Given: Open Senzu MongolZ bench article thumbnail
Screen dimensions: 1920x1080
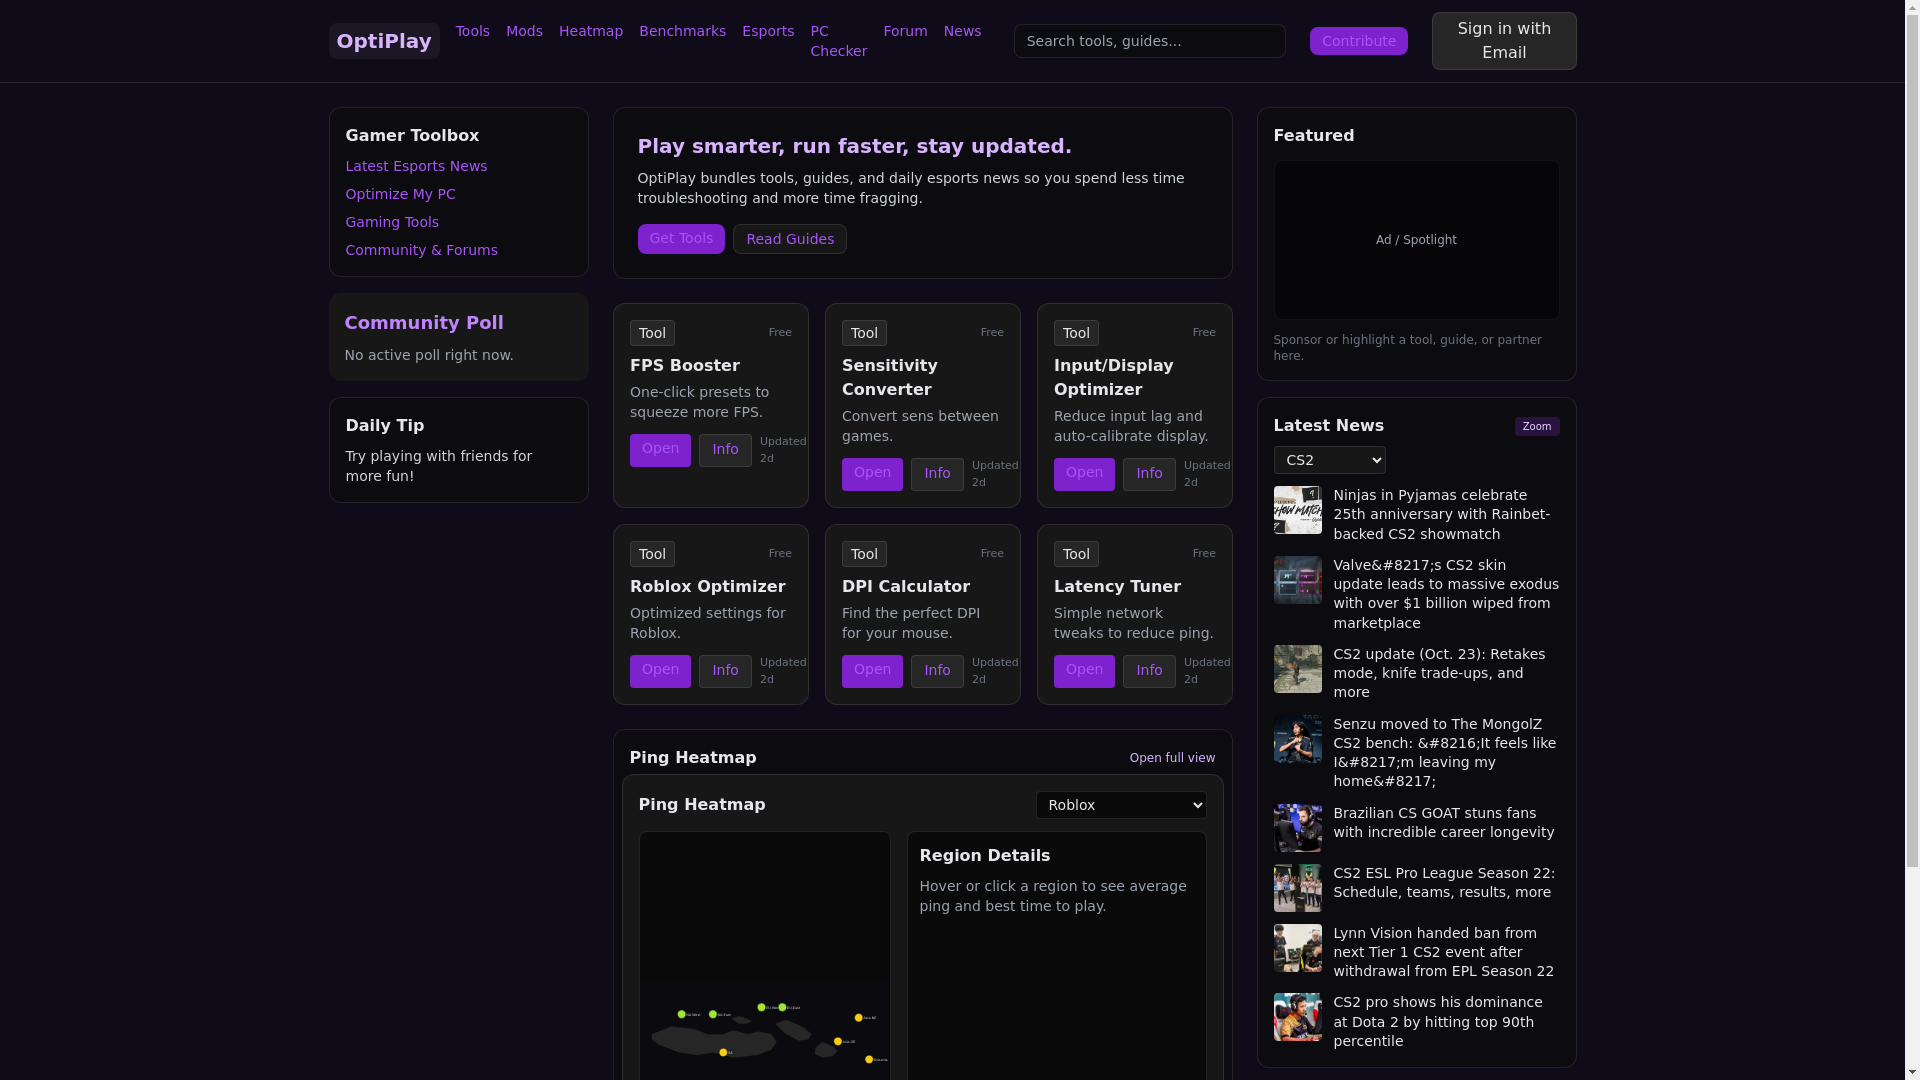Looking at the screenshot, I should coord(1297,739).
